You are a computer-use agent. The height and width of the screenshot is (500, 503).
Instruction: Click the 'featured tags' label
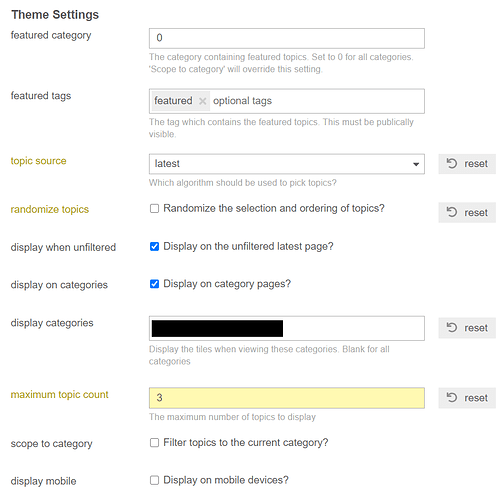click(x=41, y=96)
